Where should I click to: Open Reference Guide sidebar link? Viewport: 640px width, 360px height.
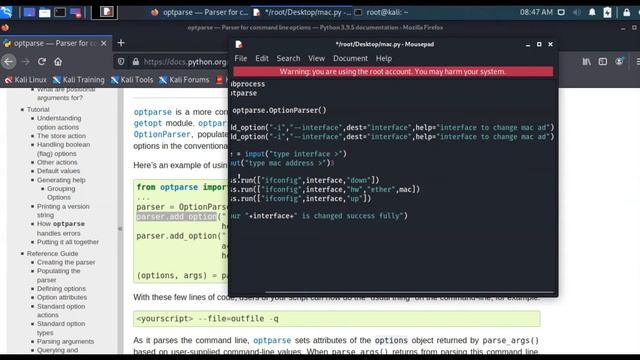pyautogui.click(x=52, y=253)
